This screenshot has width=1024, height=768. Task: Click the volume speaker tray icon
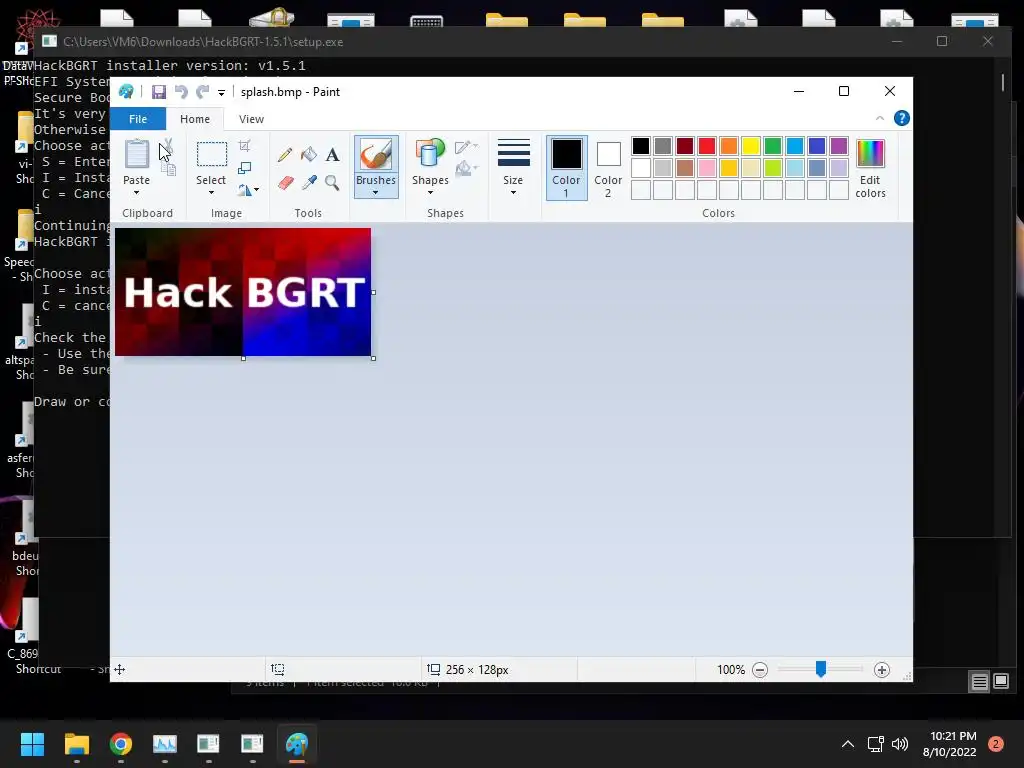pyautogui.click(x=900, y=744)
